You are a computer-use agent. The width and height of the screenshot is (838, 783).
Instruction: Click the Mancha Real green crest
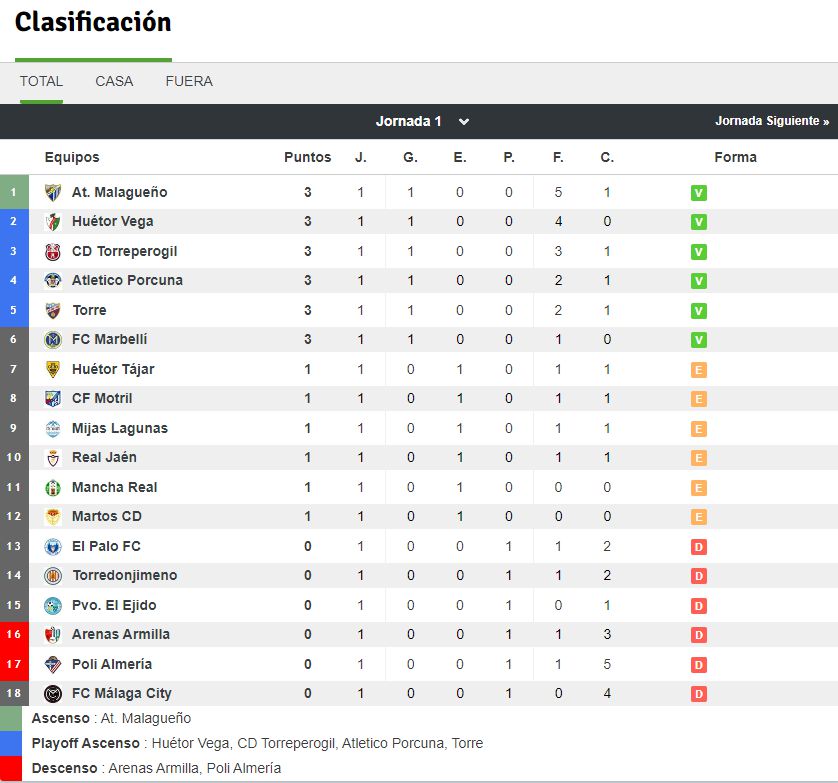click(53, 487)
